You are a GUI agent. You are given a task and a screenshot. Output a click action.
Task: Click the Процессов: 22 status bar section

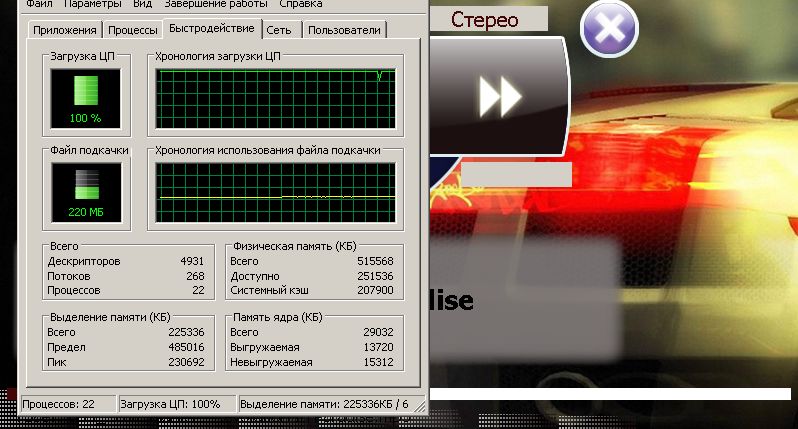pos(65,403)
